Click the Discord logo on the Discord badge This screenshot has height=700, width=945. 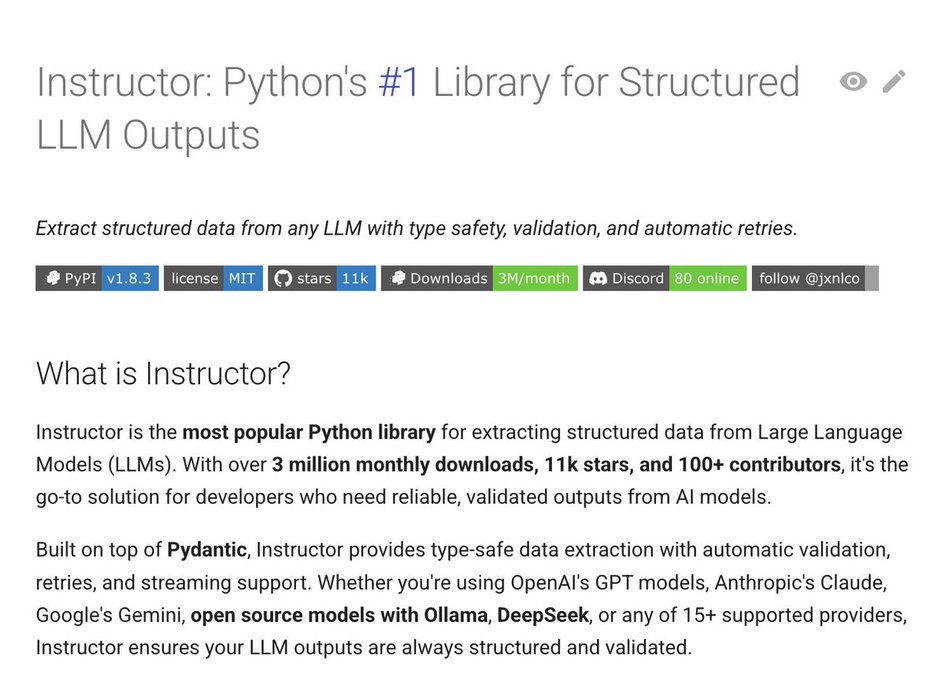tap(598, 279)
